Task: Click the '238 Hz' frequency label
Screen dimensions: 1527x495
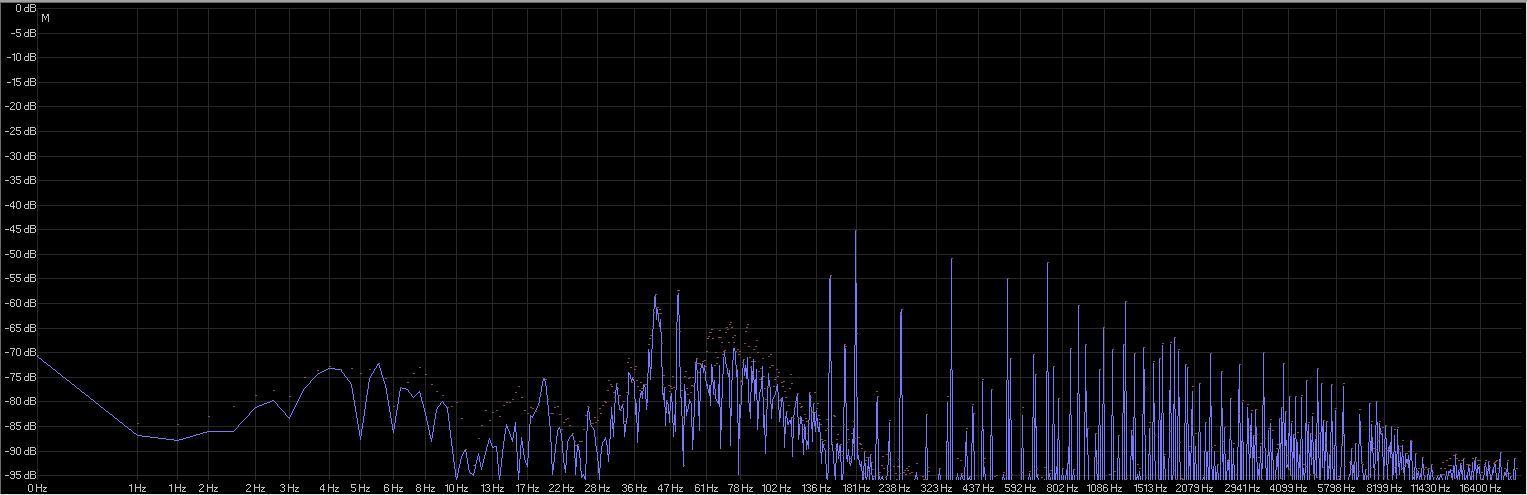Action: click(x=894, y=489)
